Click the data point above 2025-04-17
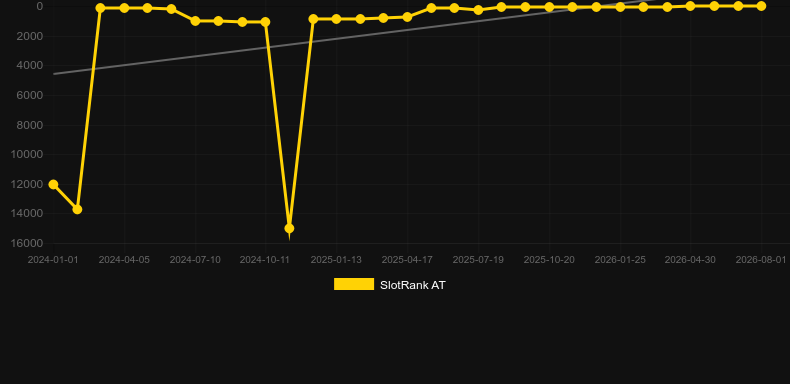 point(407,17)
